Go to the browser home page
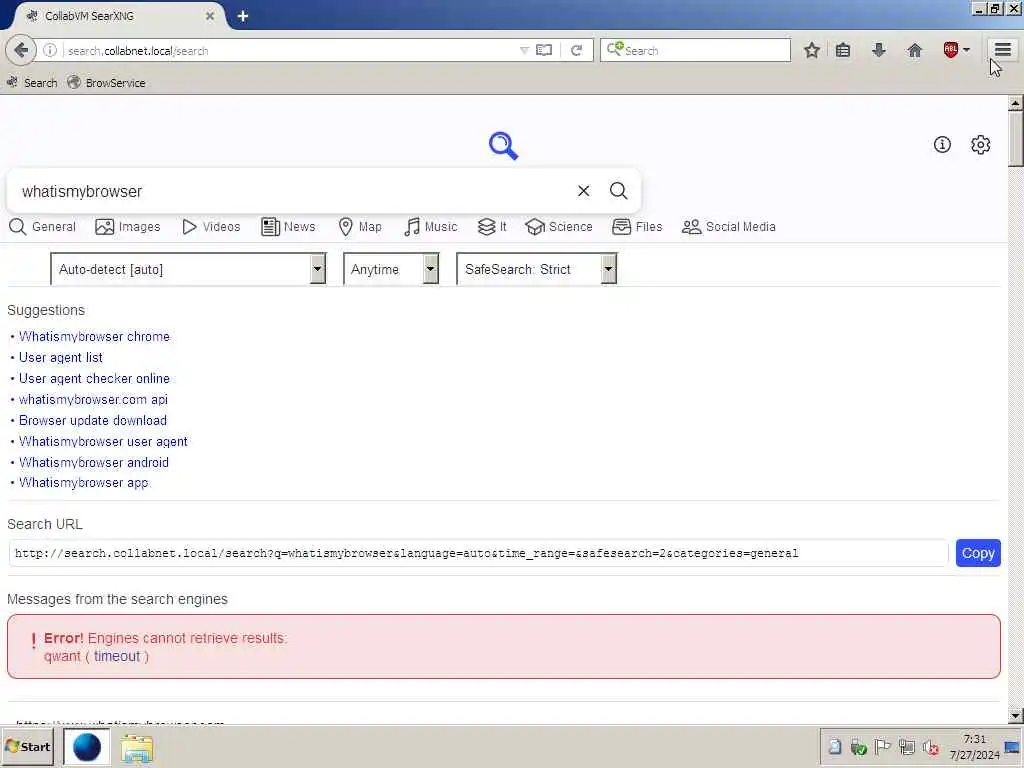1024x768 pixels. pos(914,50)
